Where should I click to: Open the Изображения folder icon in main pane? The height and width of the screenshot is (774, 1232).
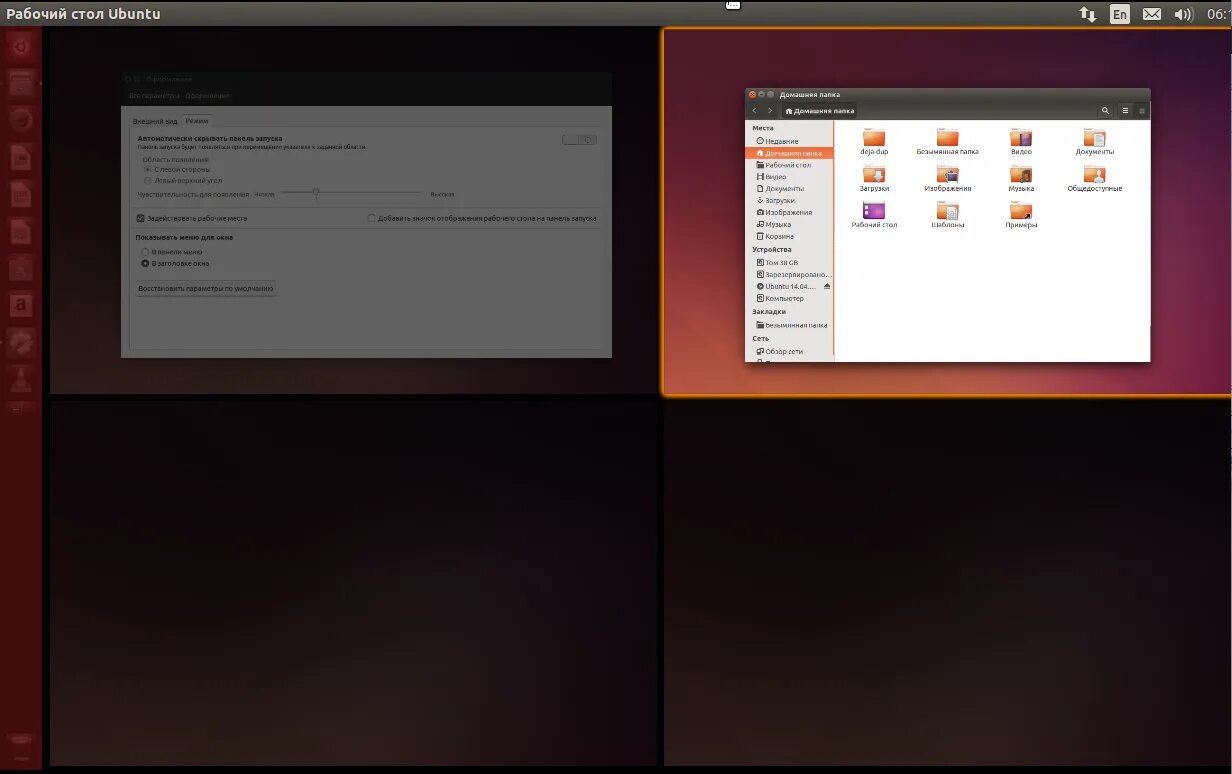(x=947, y=174)
